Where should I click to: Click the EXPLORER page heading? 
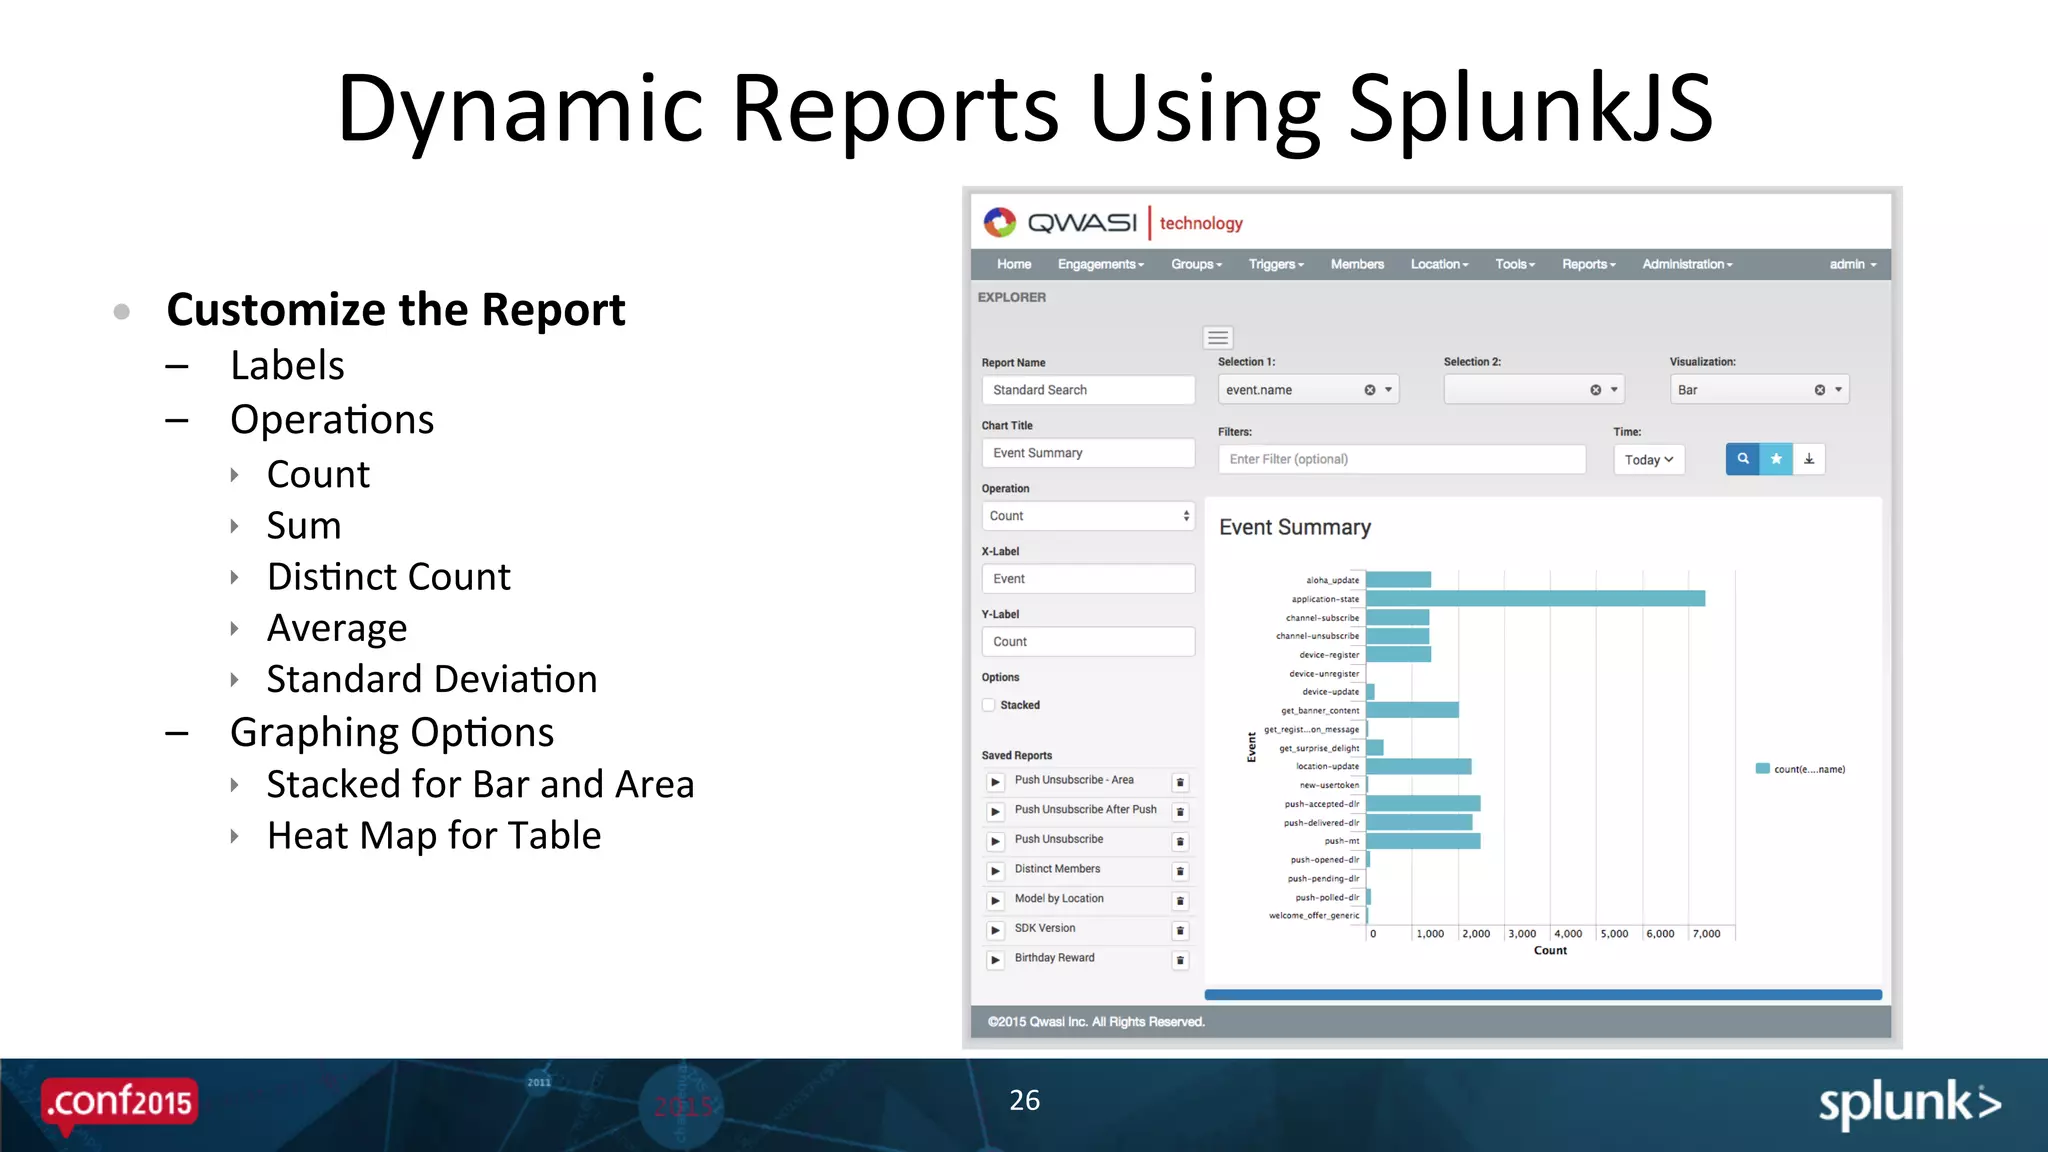[x=1012, y=297]
